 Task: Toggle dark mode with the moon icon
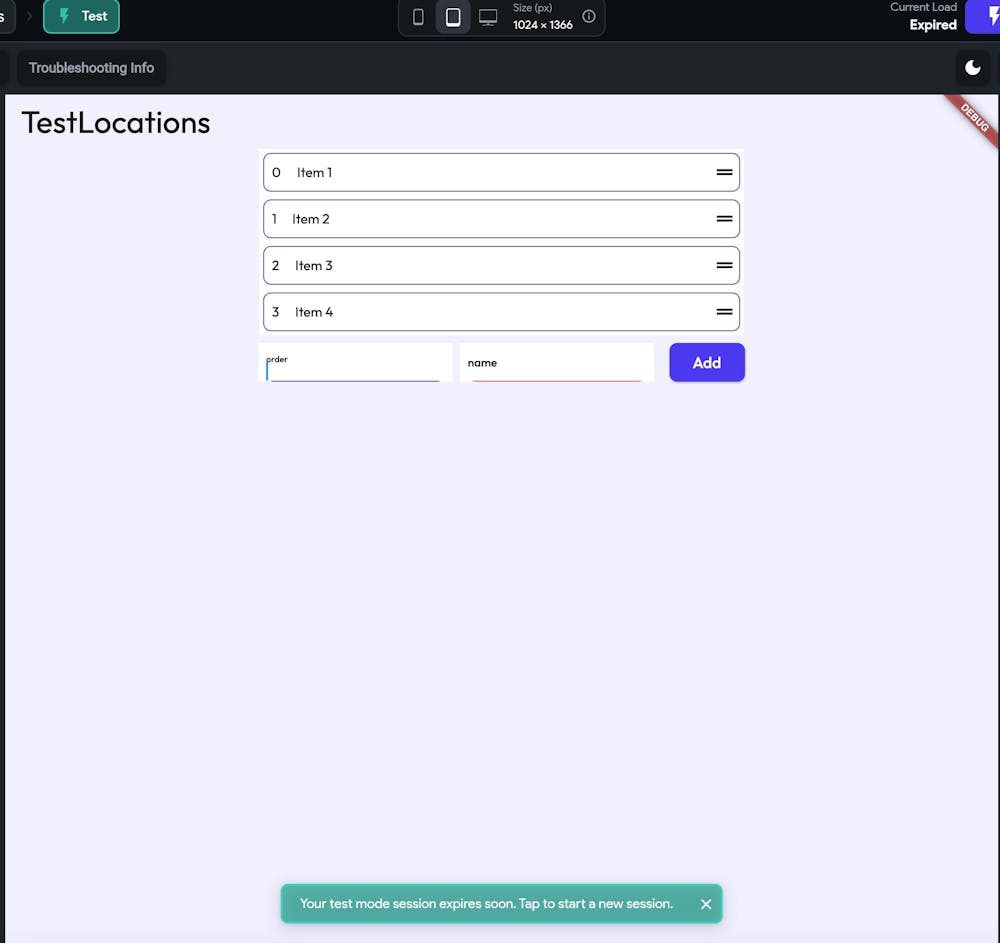point(972,67)
